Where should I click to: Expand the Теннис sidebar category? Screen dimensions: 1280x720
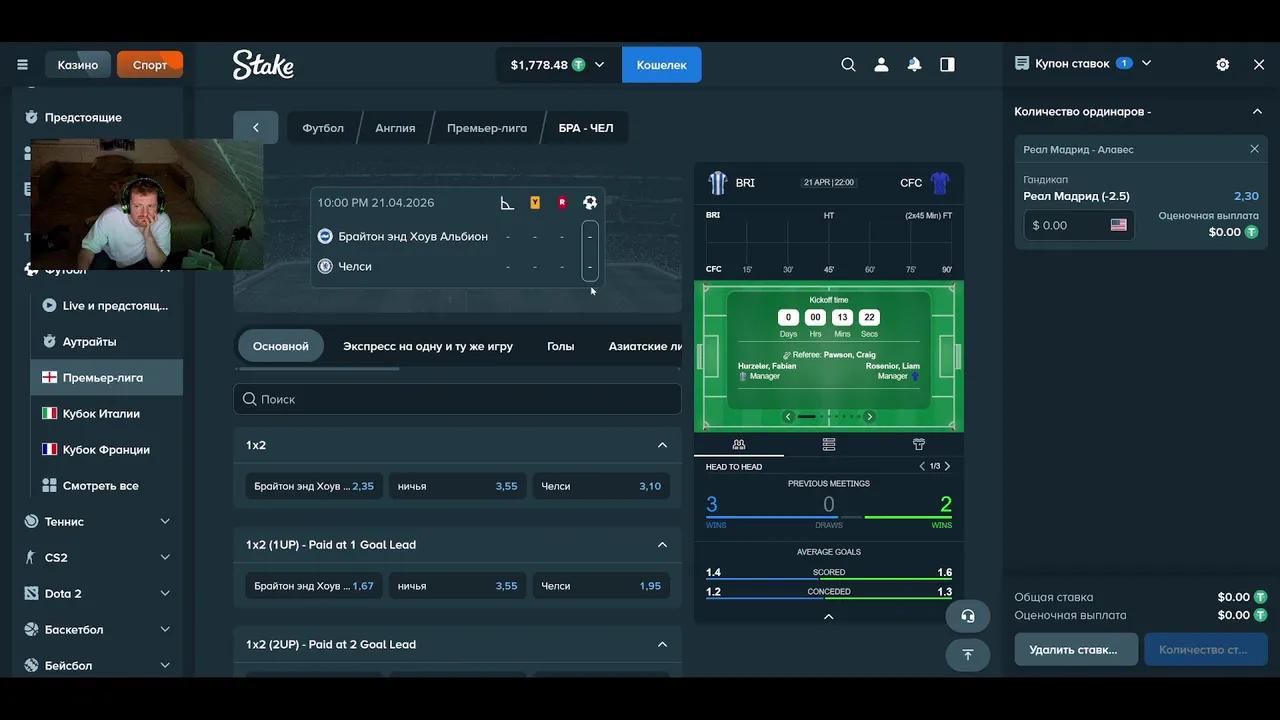165,522
